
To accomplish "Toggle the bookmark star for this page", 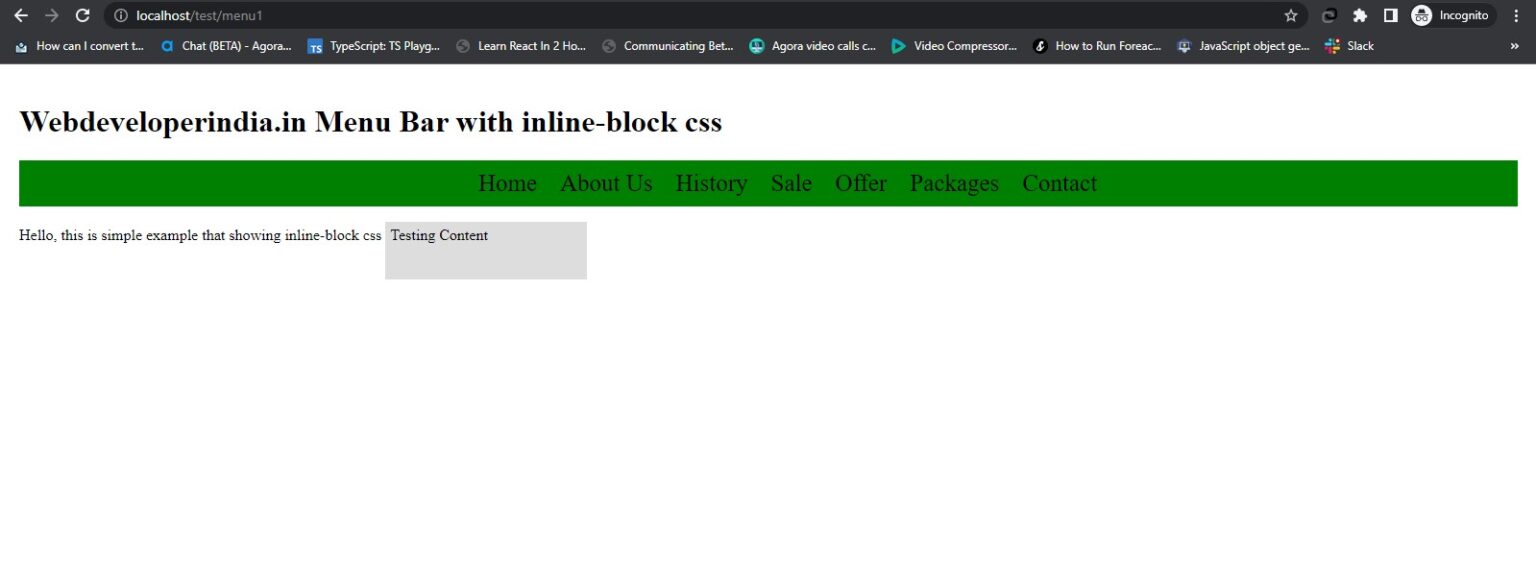I will point(1290,15).
